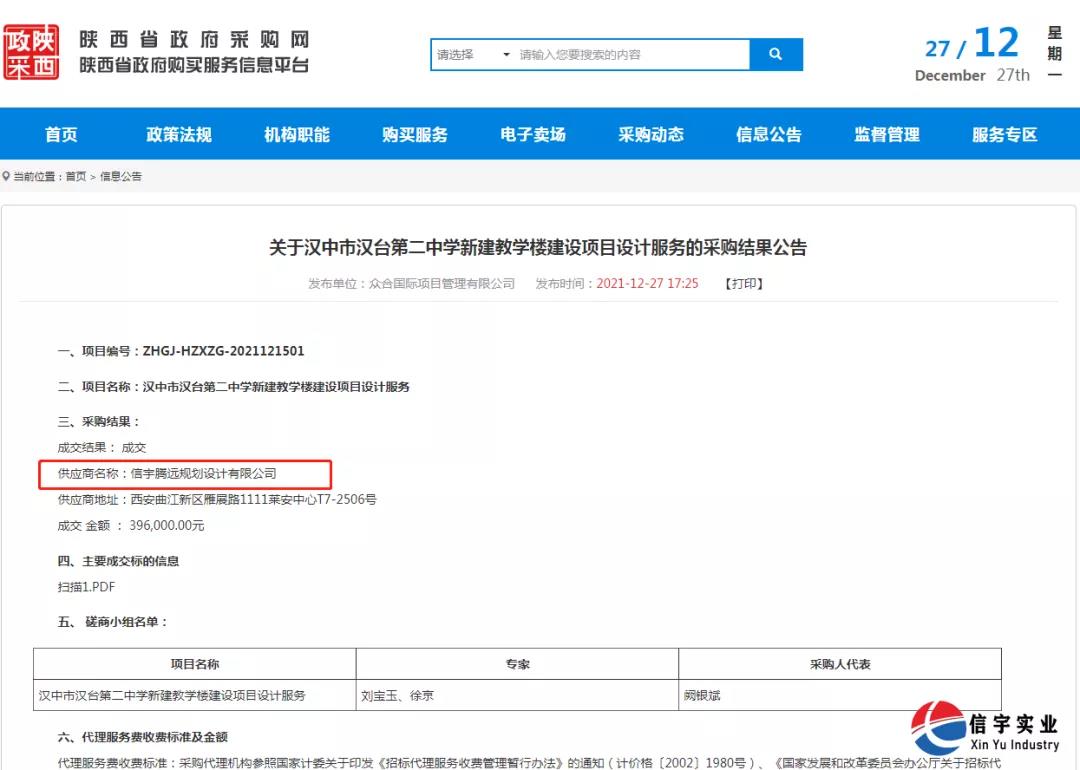This screenshot has width=1080, height=770.
Task: Select the 监督管理 menu item
Action: 885,133
